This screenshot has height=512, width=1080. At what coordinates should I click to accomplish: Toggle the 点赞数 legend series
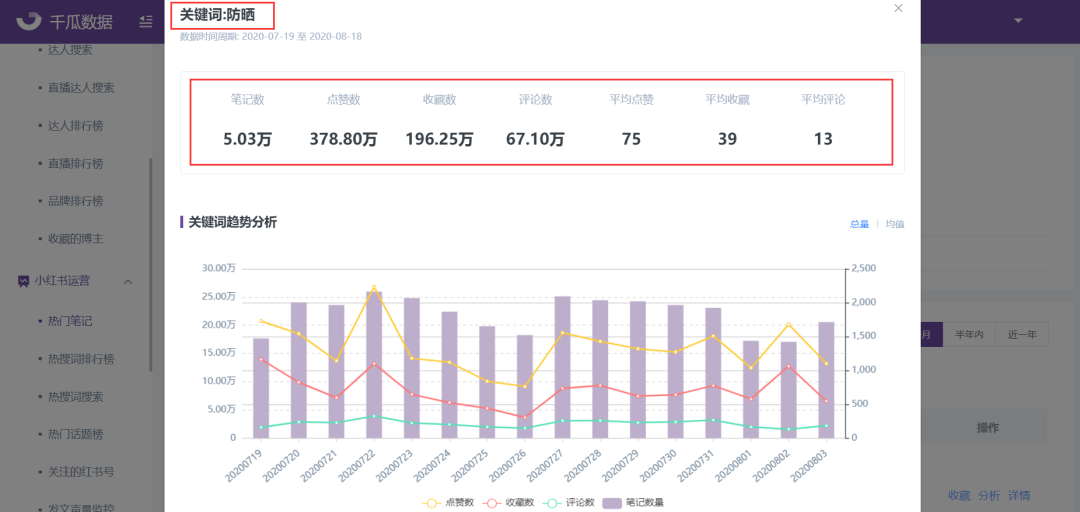[x=448, y=502]
